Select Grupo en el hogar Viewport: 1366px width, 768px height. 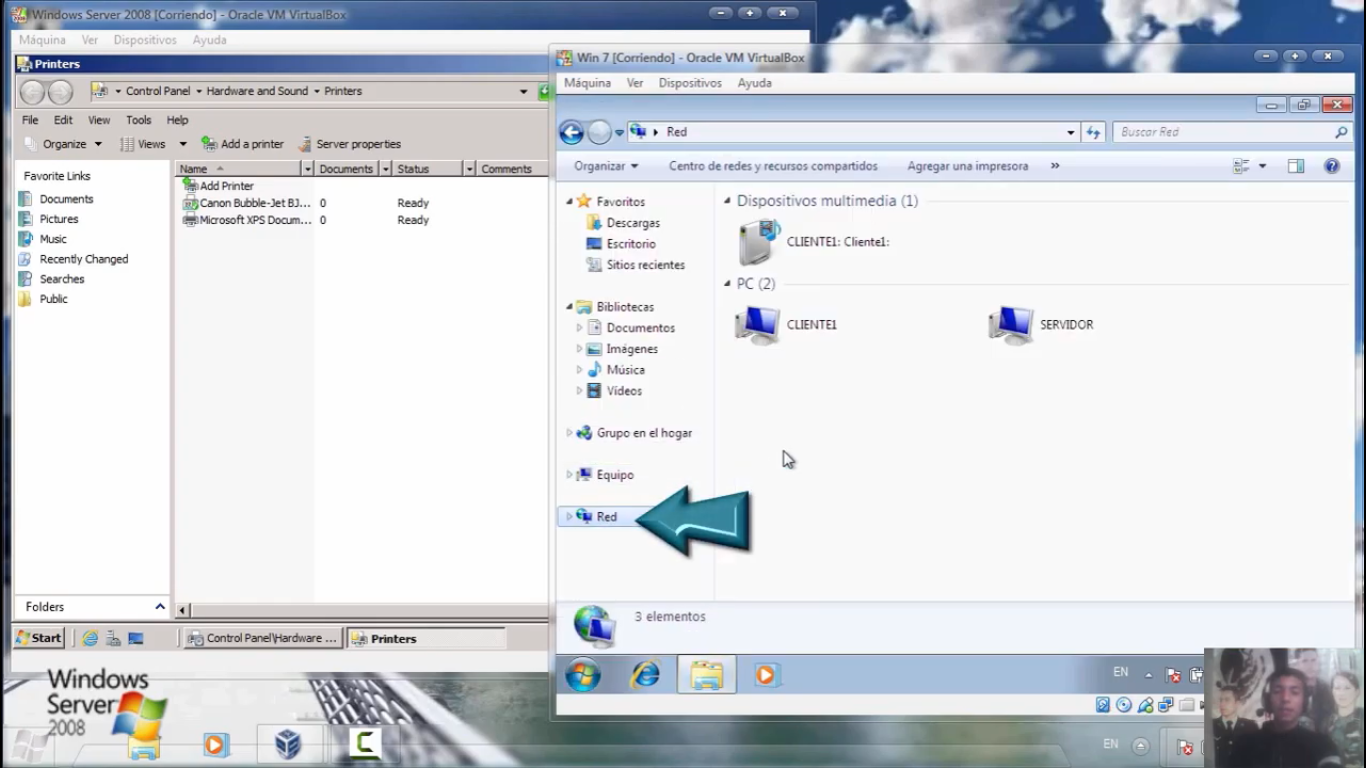[644, 433]
